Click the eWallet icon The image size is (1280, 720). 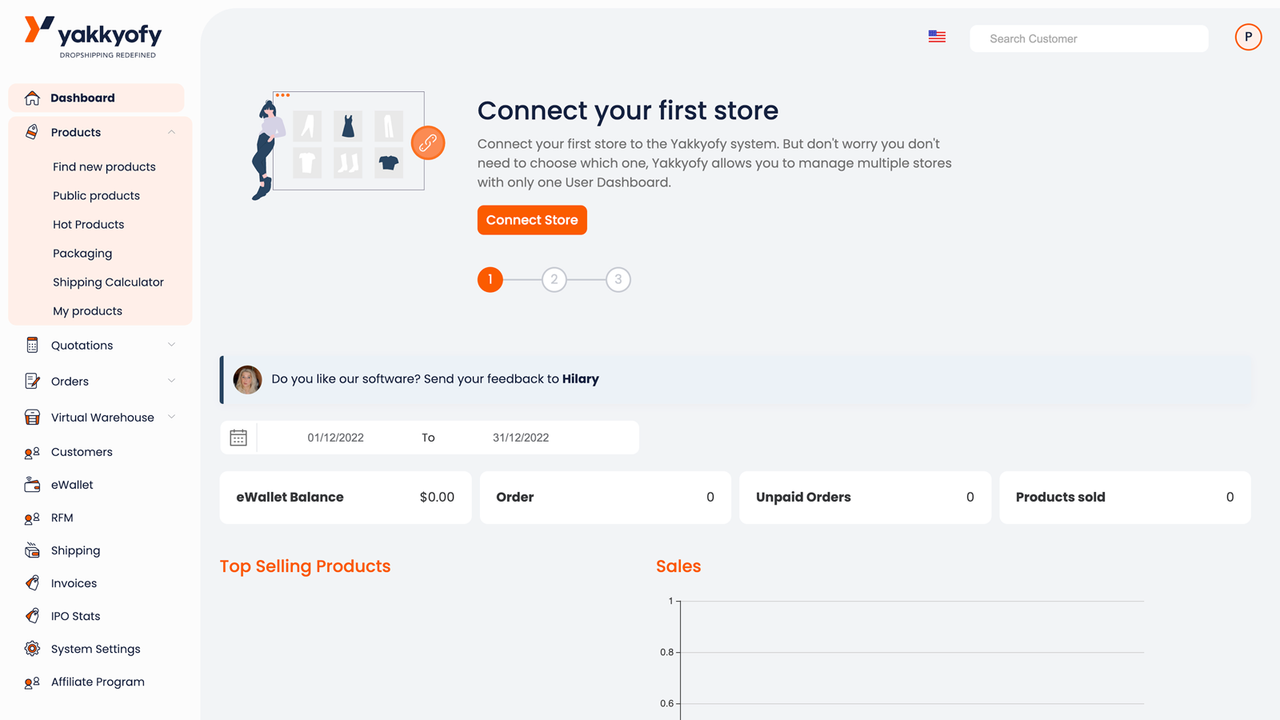pyautogui.click(x=32, y=485)
